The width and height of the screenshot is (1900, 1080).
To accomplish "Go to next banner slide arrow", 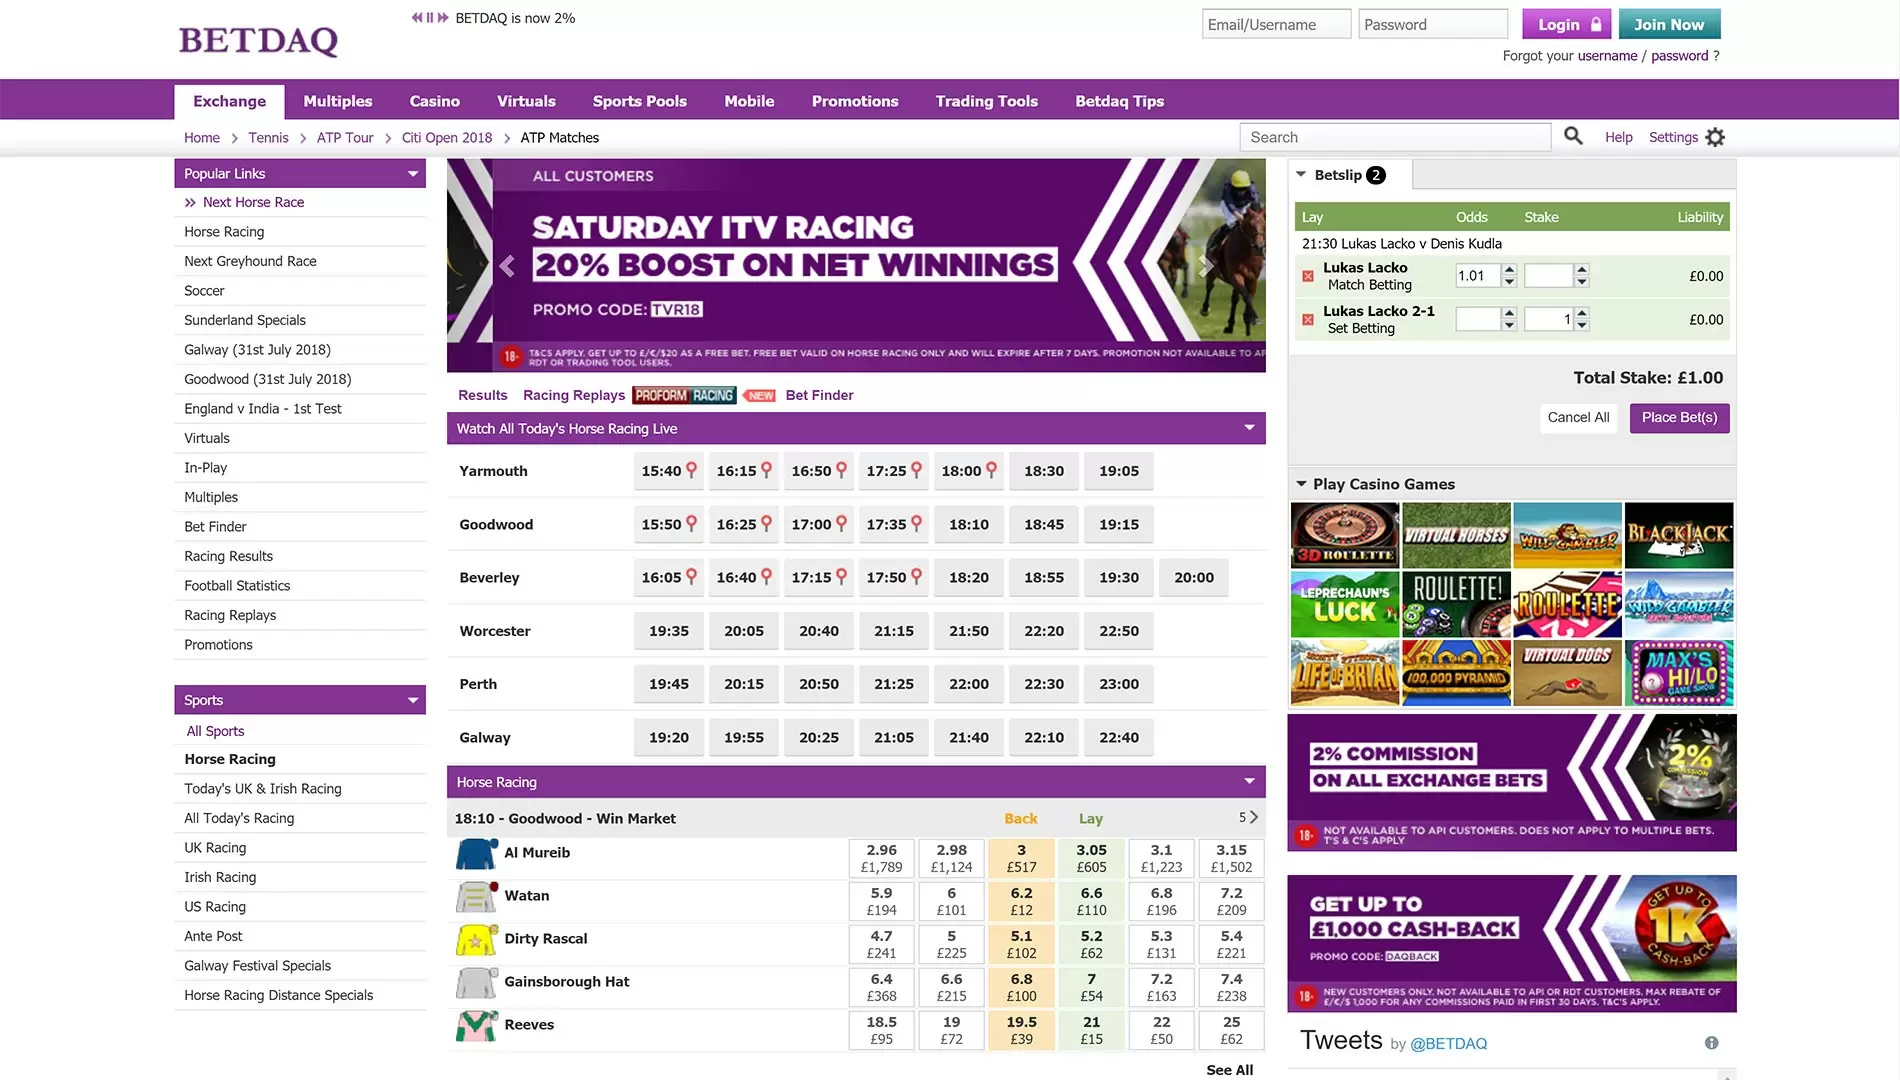I will (1205, 266).
